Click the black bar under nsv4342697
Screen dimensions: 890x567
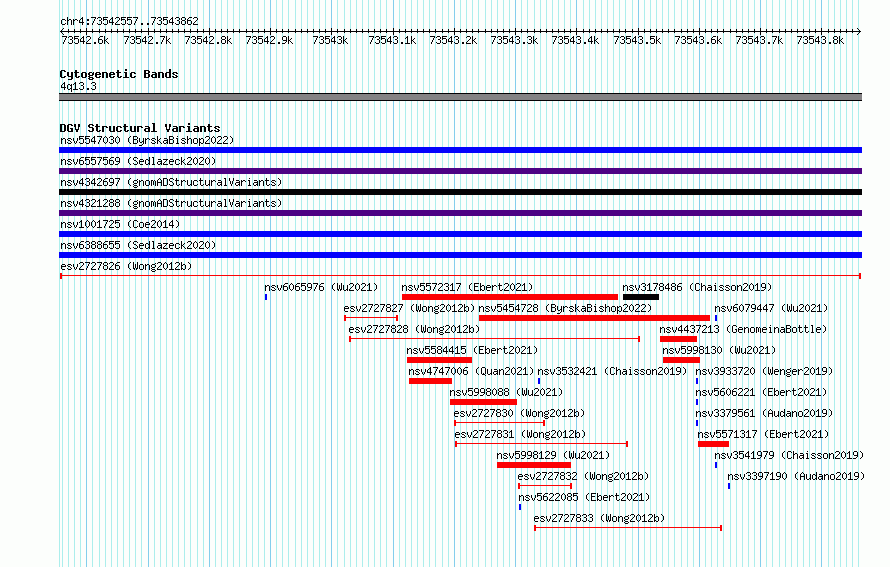460,192
